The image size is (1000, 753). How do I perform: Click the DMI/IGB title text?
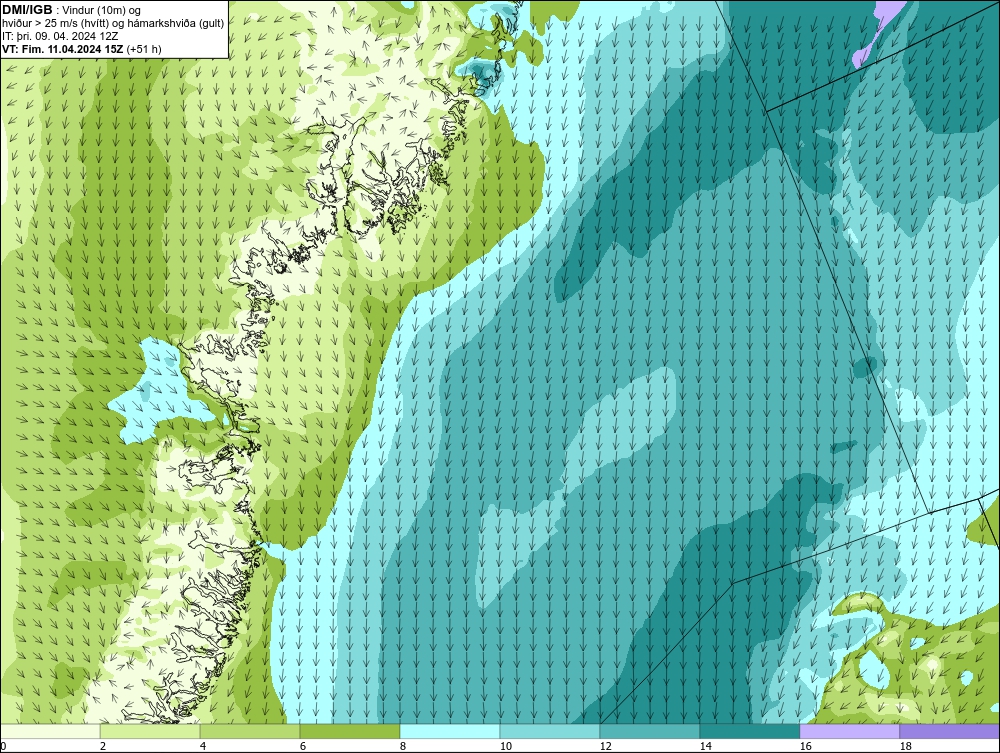27,10
